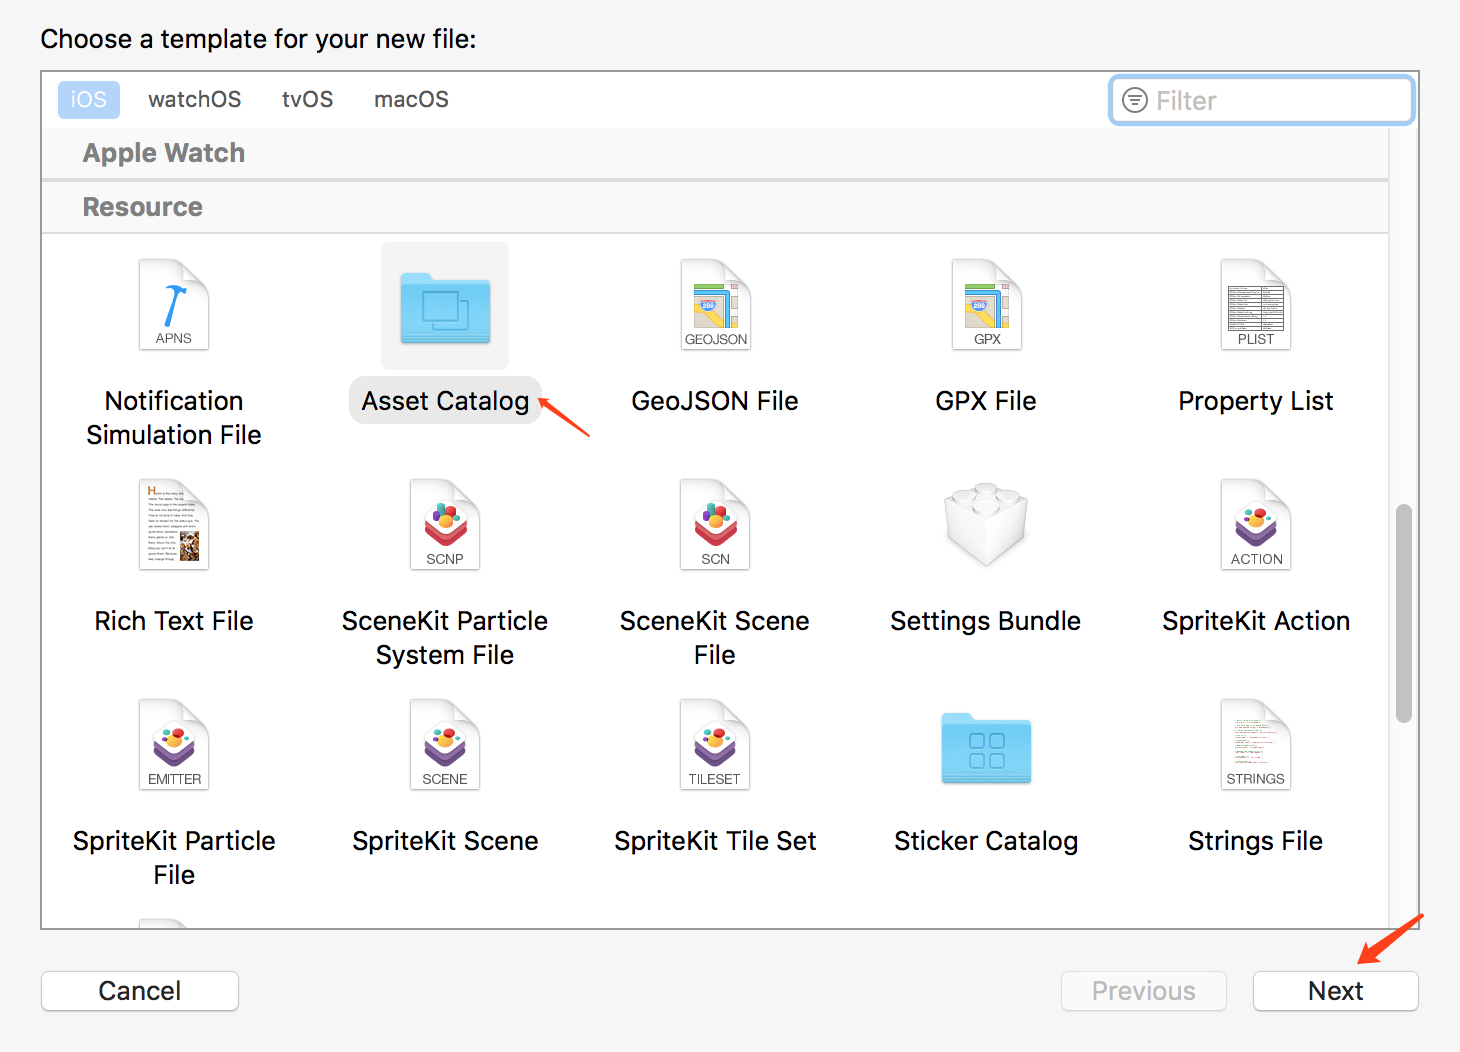Image resolution: width=1460 pixels, height=1052 pixels.
Task: Select the GeoJSON File template icon
Action: pyautogui.click(x=715, y=305)
